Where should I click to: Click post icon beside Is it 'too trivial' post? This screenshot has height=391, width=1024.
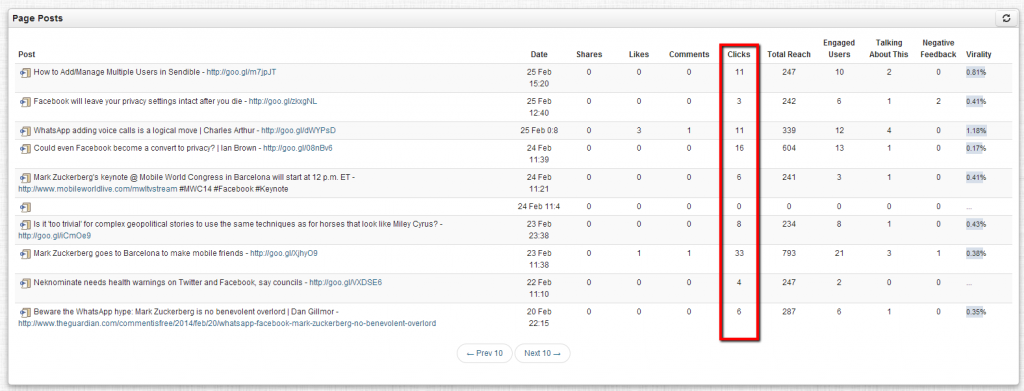click(x=25, y=225)
